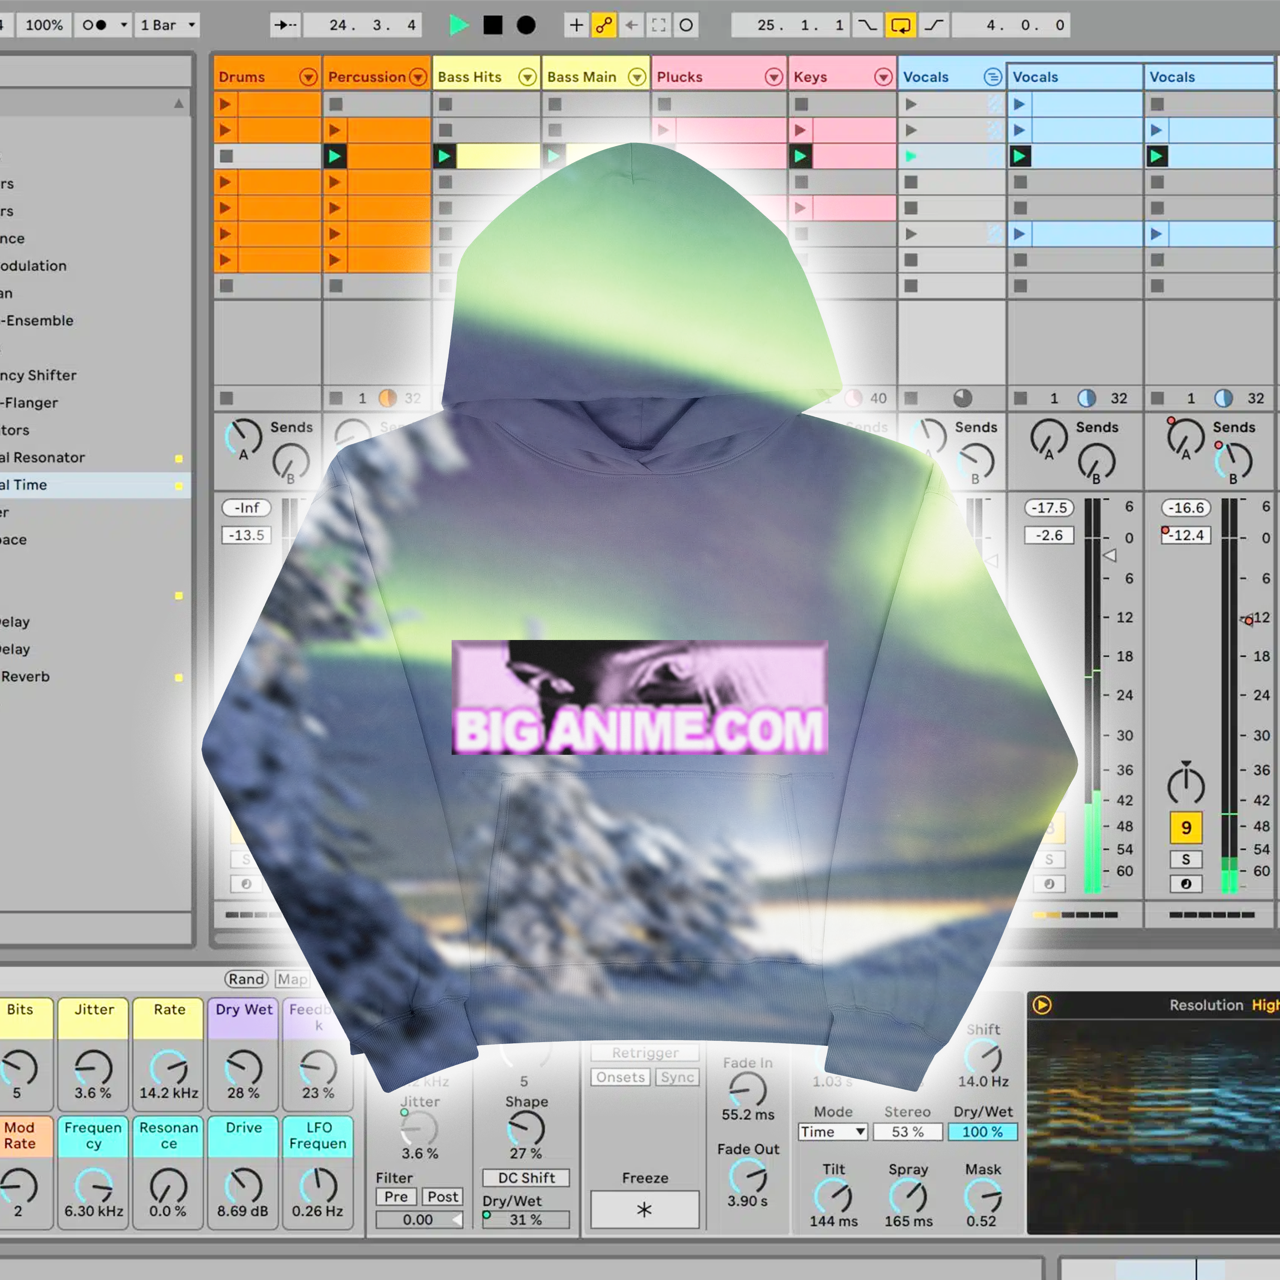
Task: Launch the playing Percussion clip in row three
Action: (x=335, y=156)
